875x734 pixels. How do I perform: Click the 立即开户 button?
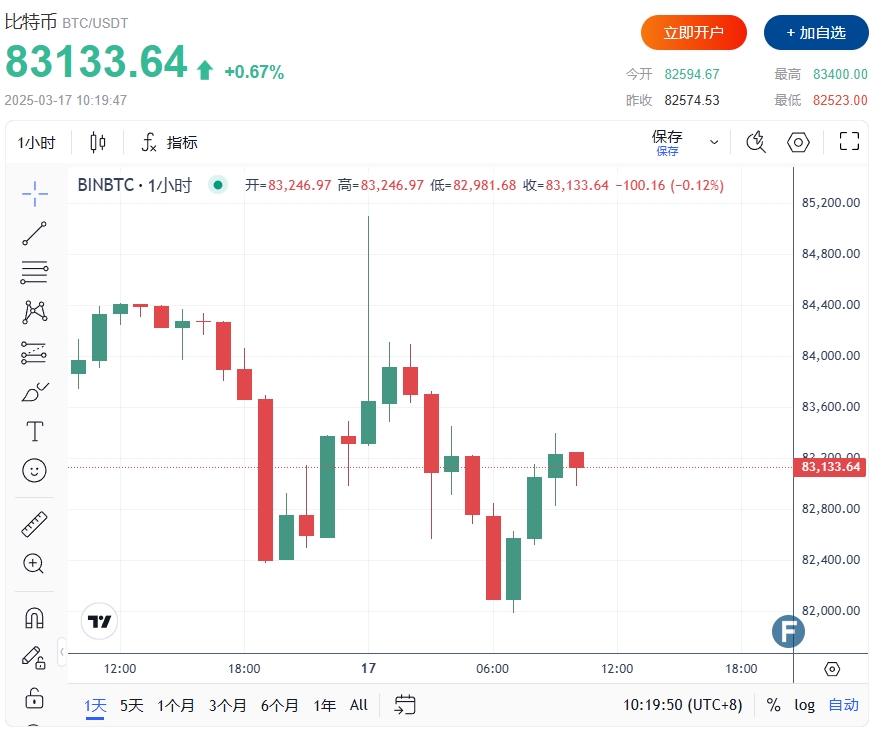[x=694, y=32]
